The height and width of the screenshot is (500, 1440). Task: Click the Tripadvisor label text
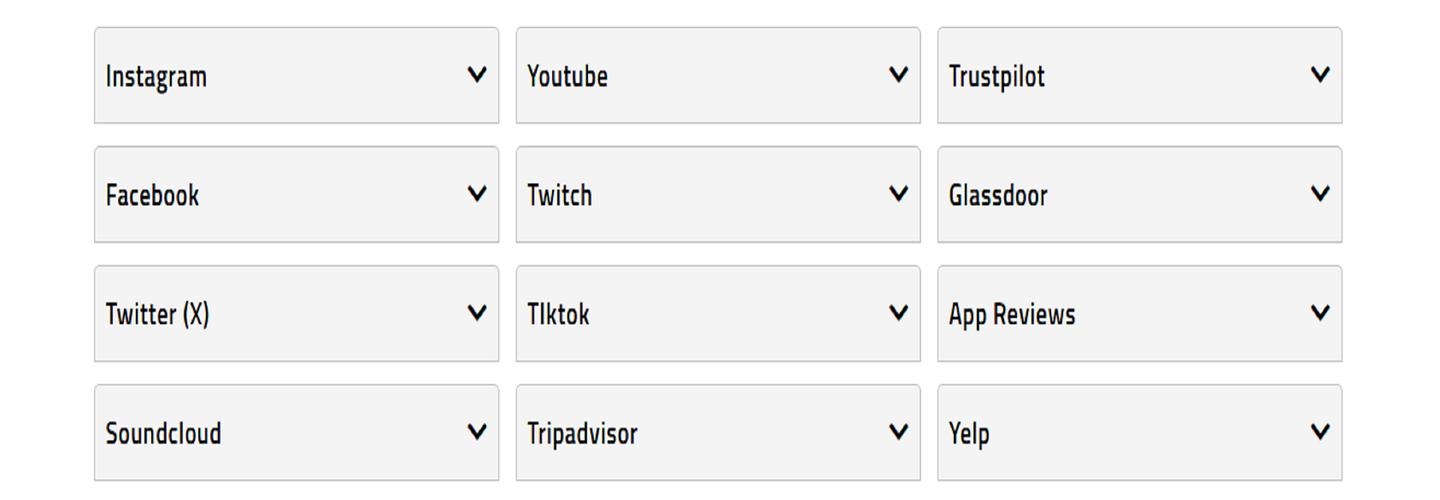pyautogui.click(x=582, y=434)
